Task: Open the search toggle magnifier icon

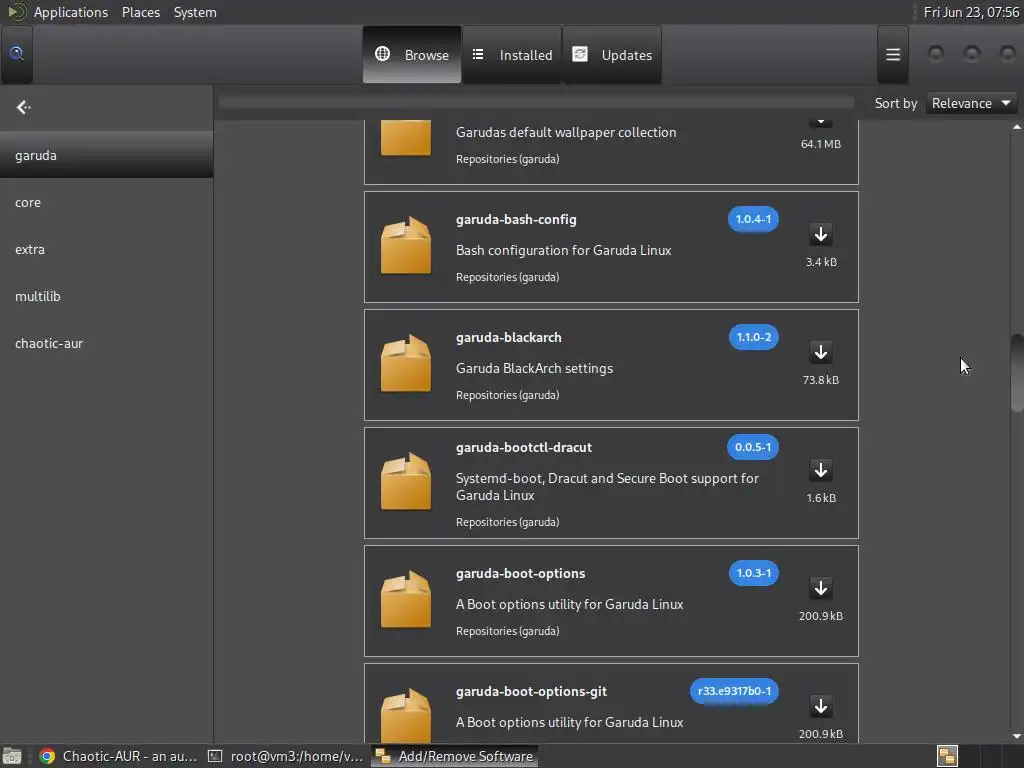Action: tap(16, 54)
